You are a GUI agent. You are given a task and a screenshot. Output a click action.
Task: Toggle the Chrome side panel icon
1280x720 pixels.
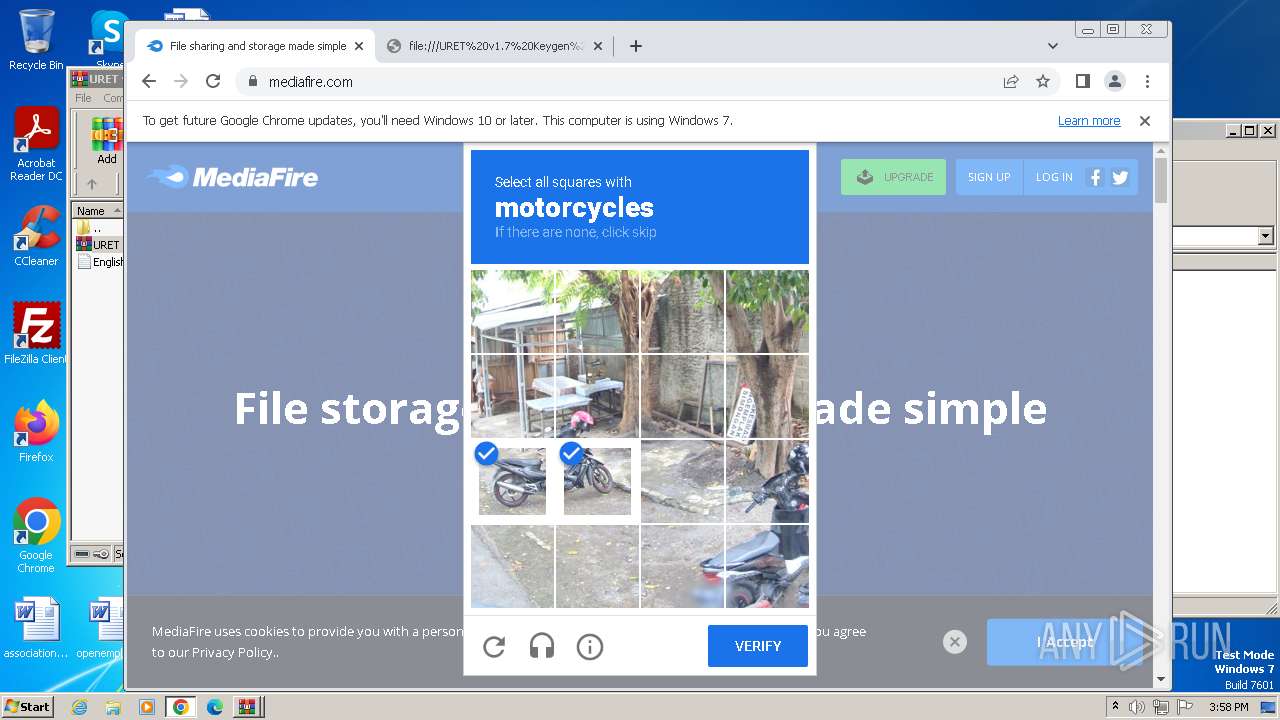1082,82
